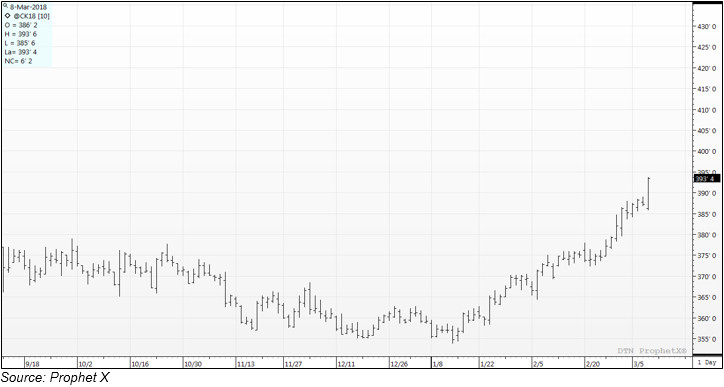Click the '1 Day' interval box
Image resolution: width=724 pixels, height=387 pixels.
[707, 363]
